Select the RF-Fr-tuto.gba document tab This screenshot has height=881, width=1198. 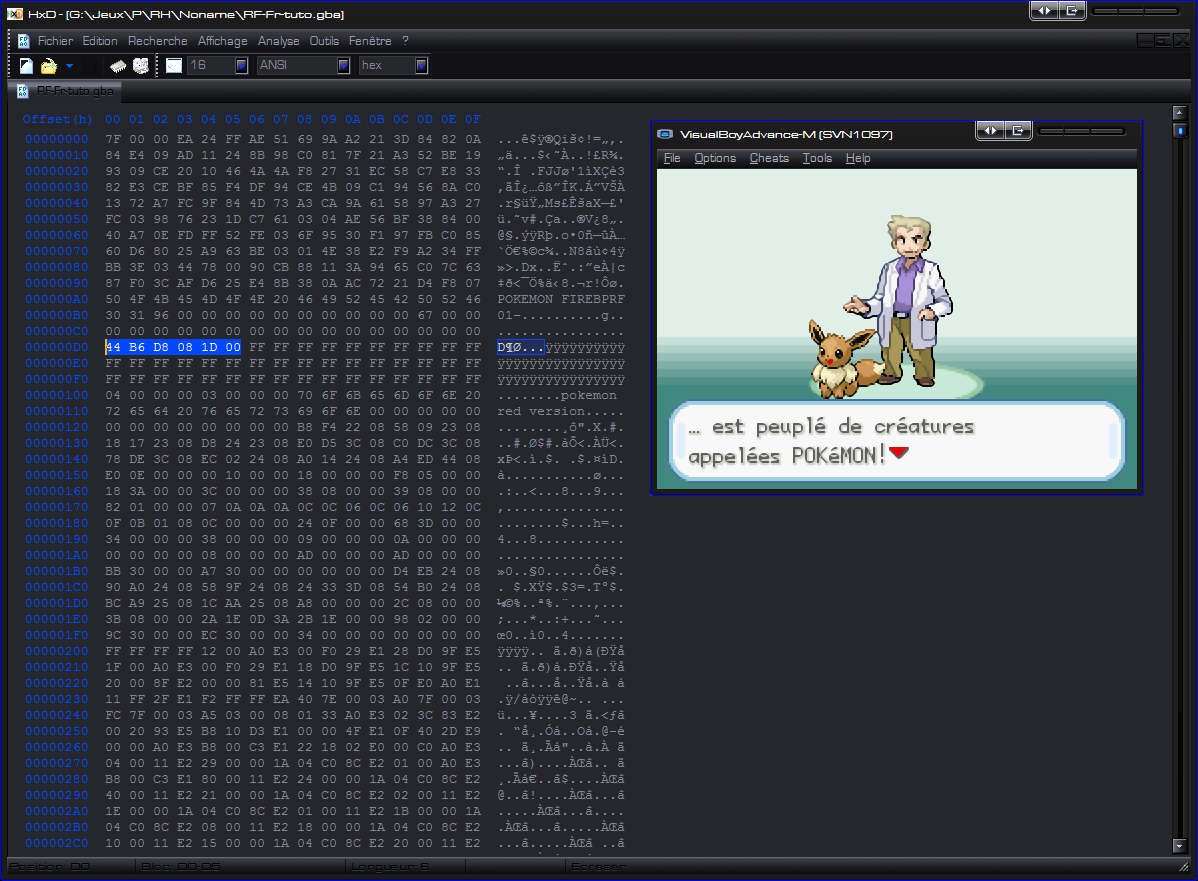(x=66, y=91)
